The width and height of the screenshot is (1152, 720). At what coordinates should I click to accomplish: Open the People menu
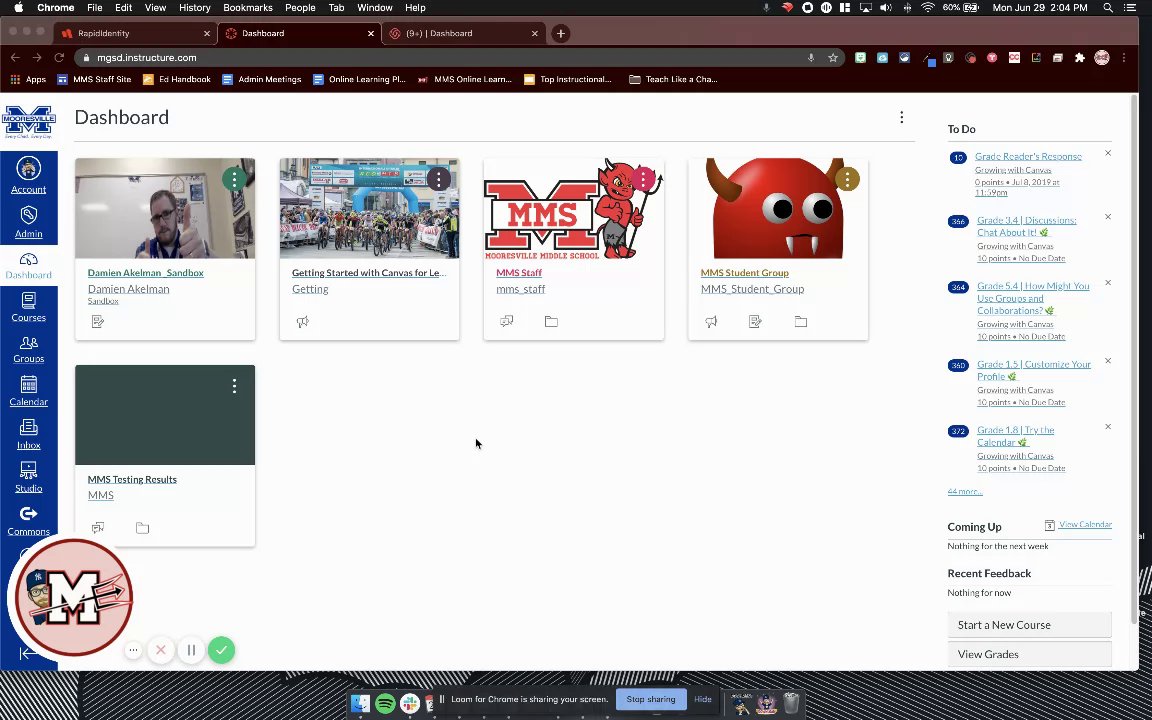coord(300,7)
